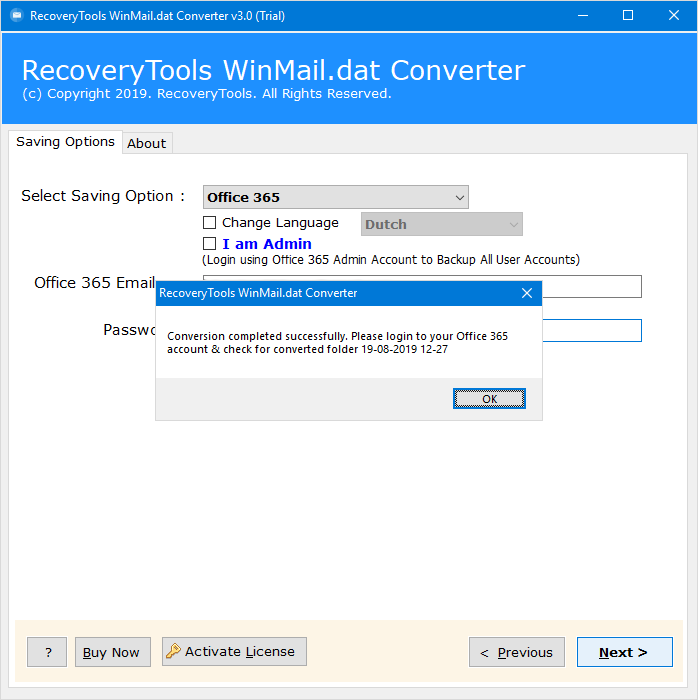Image resolution: width=698 pixels, height=700 pixels.
Task: Close the main application window
Action: click(673, 16)
